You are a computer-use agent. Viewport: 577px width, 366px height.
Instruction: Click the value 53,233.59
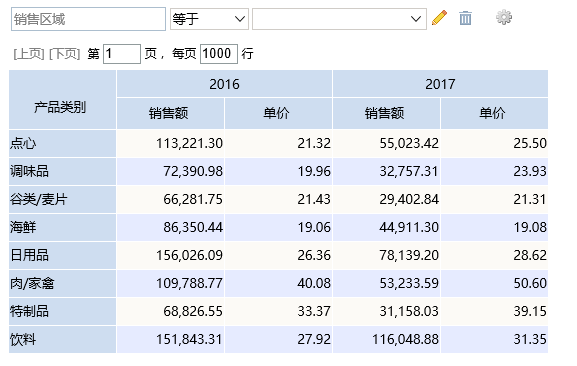tap(409, 283)
